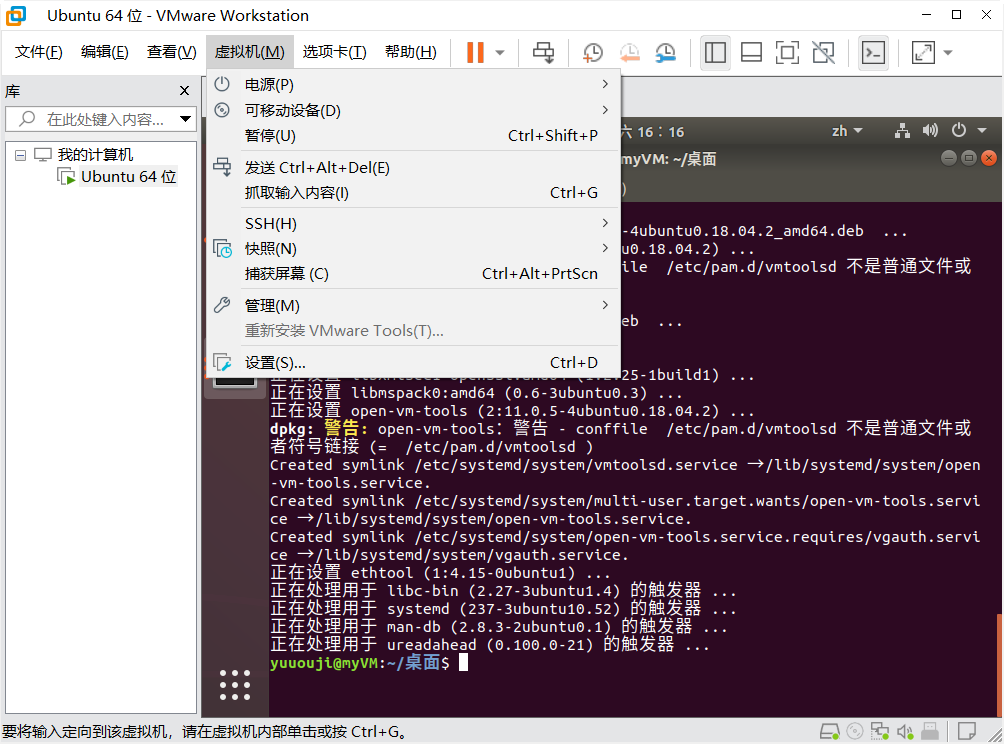This screenshot has height=744, width=1004.
Task: Toggle the thumbnail bar view icon
Action: pyautogui.click(x=751, y=53)
